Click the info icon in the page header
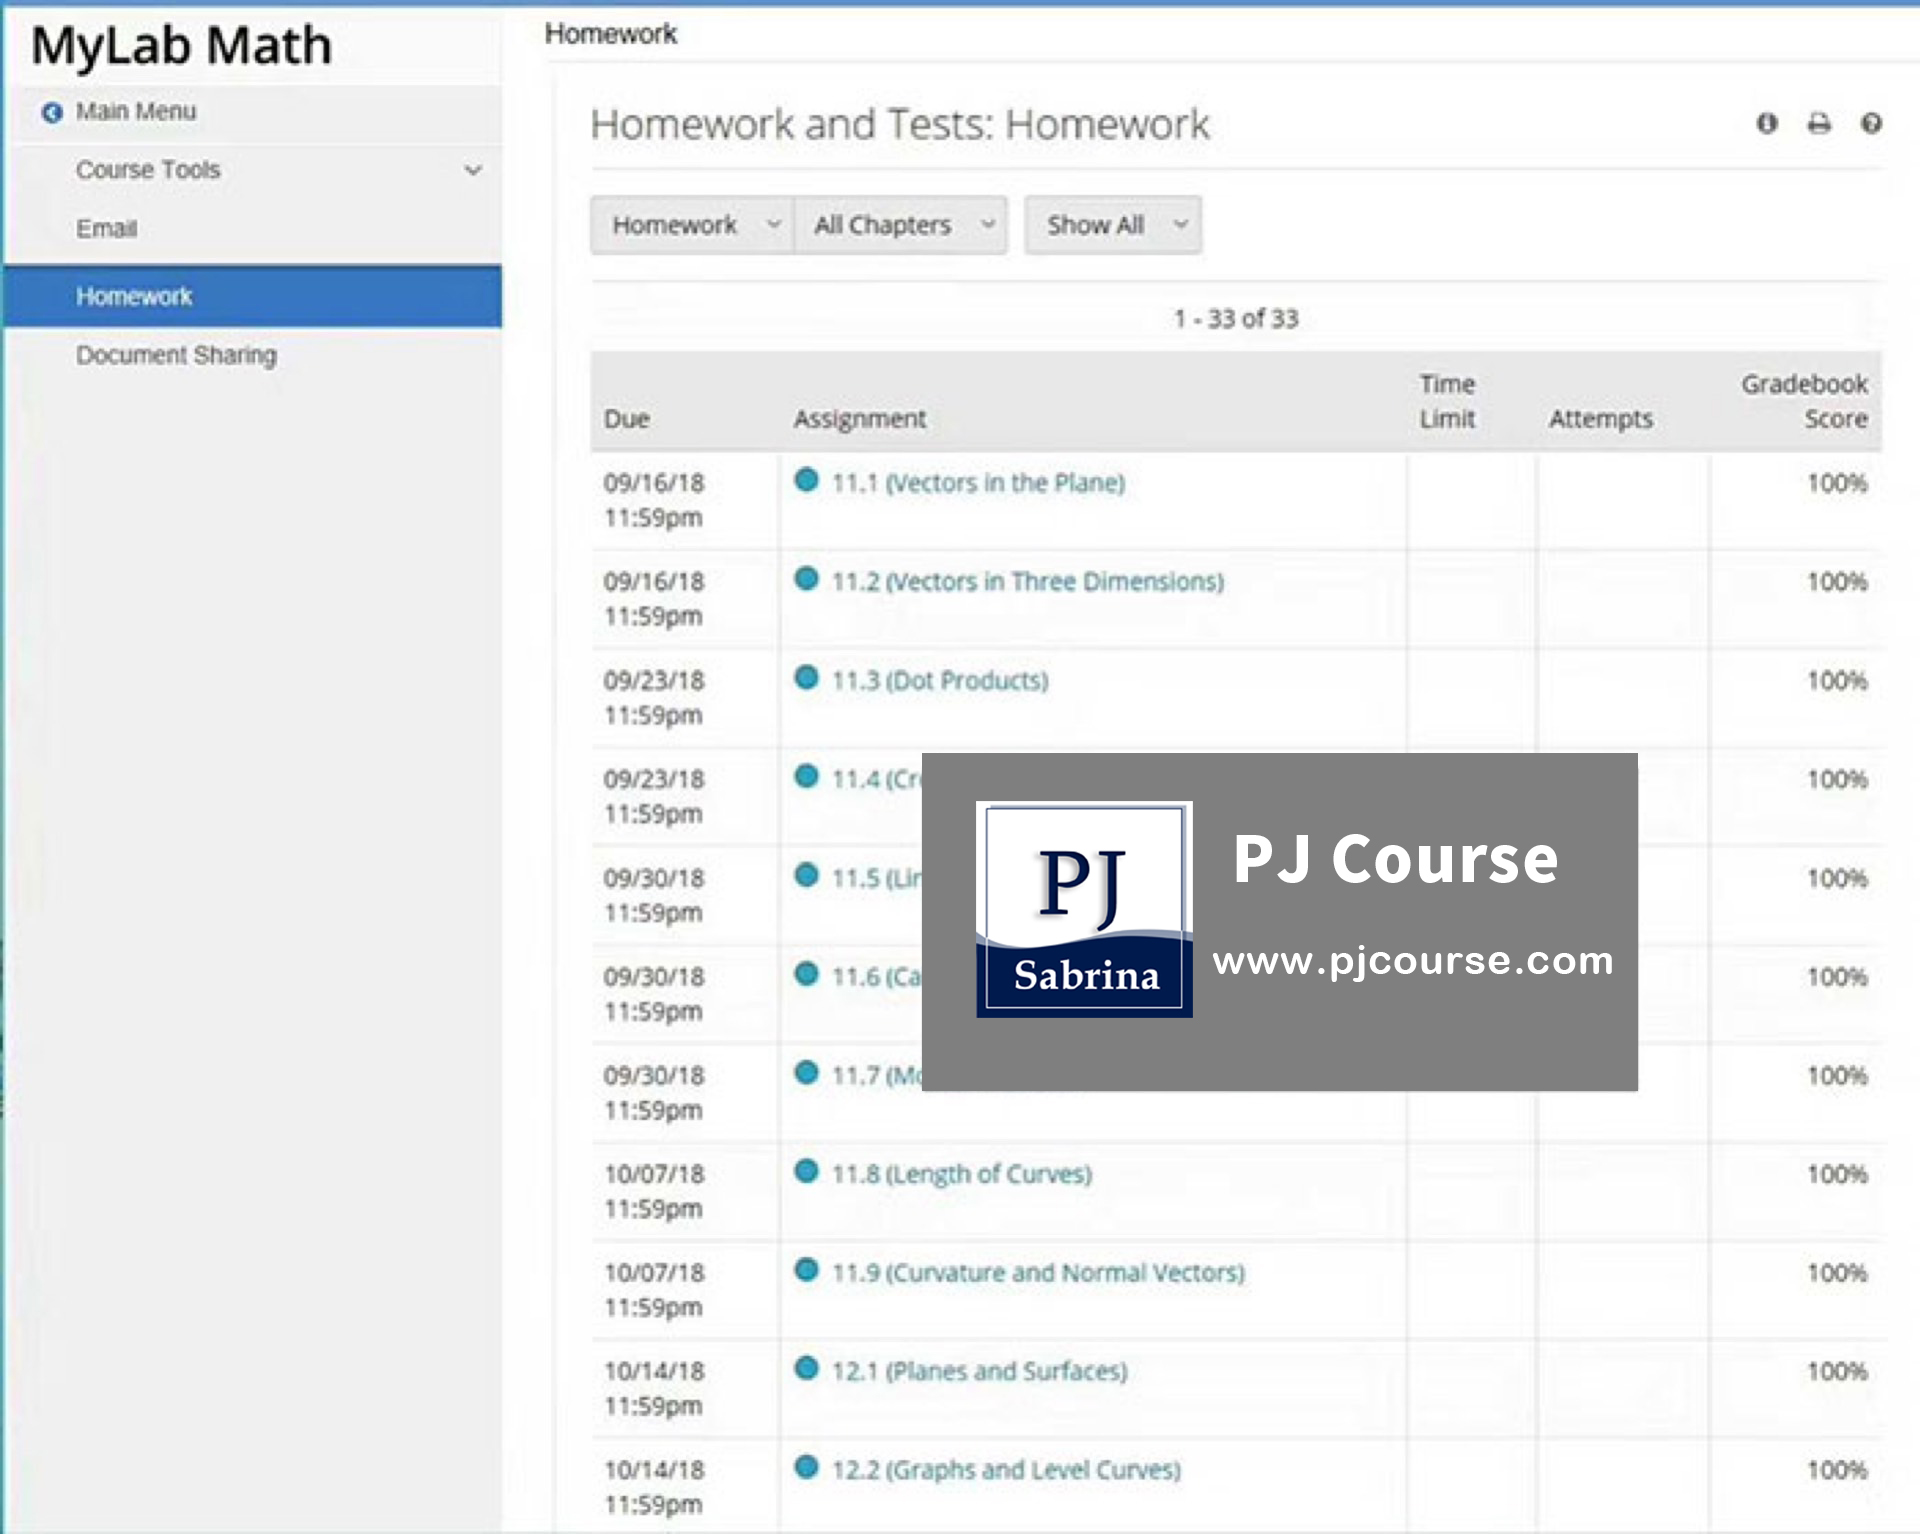This screenshot has width=1920, height=1534. click(x=1767, y=123)
